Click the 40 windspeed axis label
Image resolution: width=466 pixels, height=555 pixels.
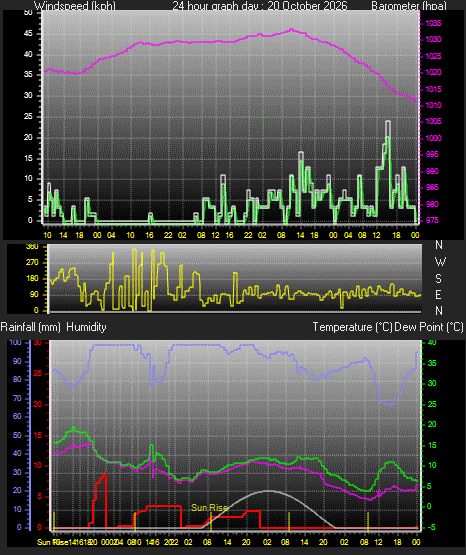(x=28, y=54)
